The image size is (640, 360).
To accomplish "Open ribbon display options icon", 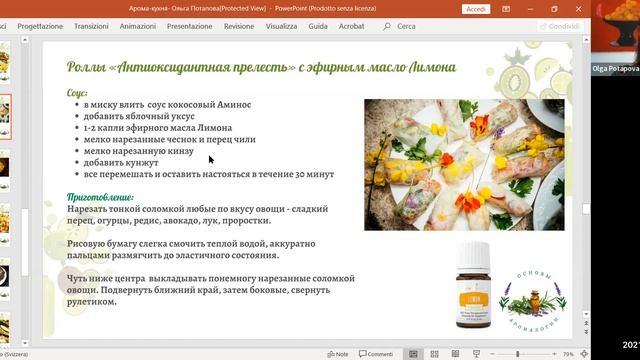I will coord(506,9).
